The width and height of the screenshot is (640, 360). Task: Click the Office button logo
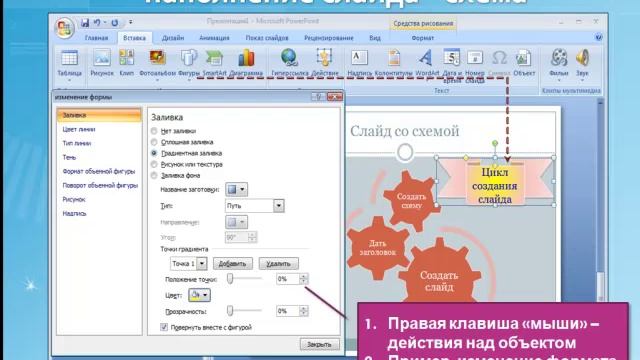pos(64,28)
